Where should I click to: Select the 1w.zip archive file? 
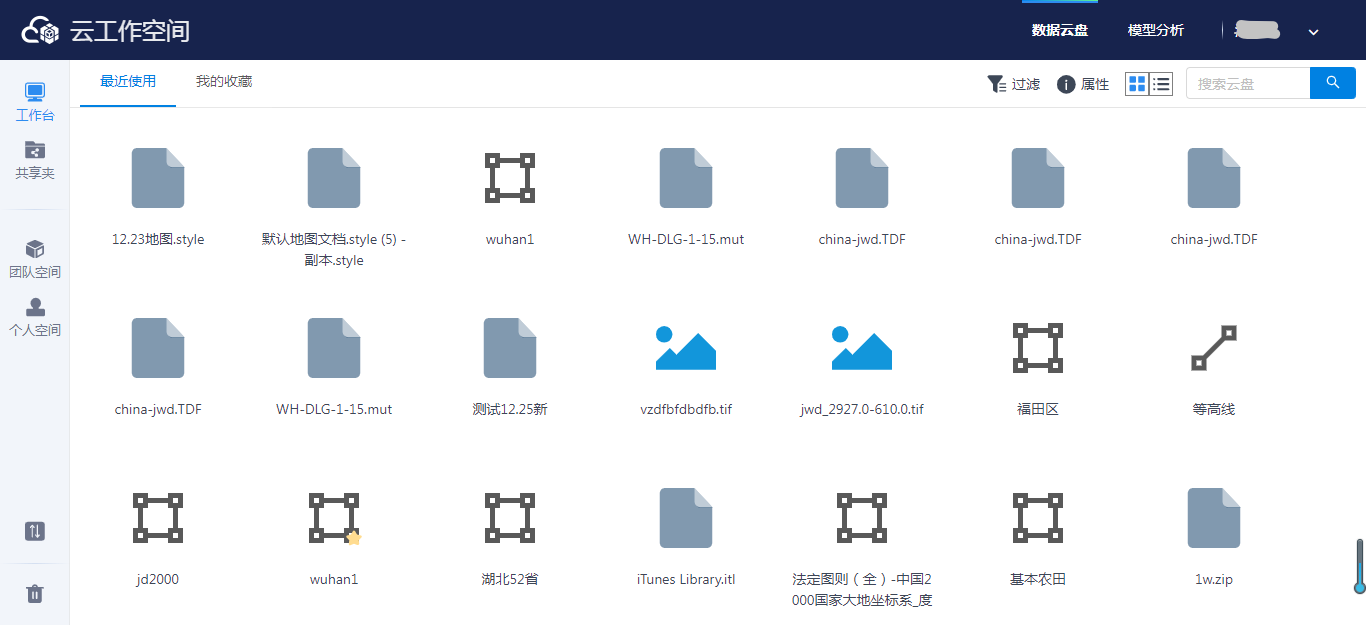pyautogui.click(x=1214, y=518)
